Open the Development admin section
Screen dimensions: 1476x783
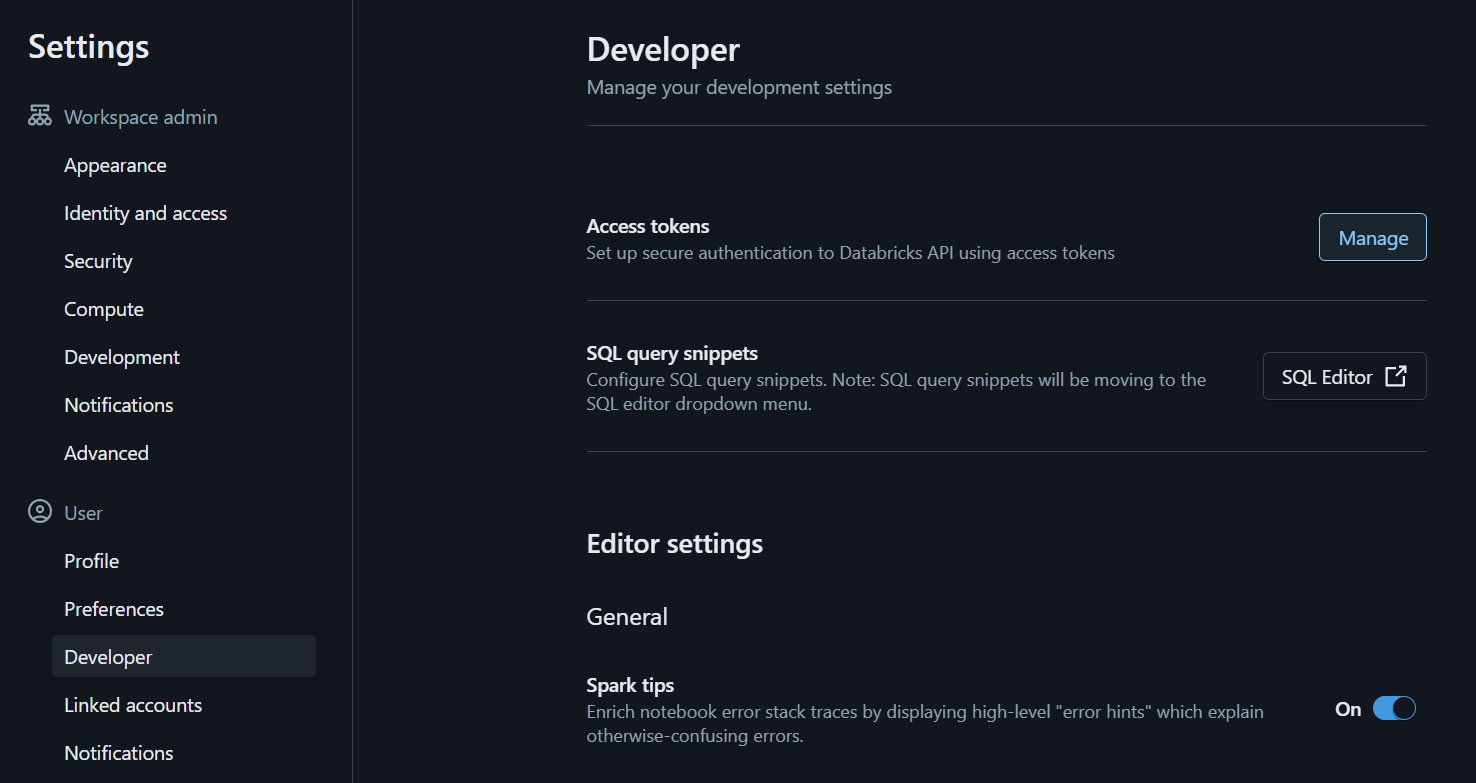(122, 357)
